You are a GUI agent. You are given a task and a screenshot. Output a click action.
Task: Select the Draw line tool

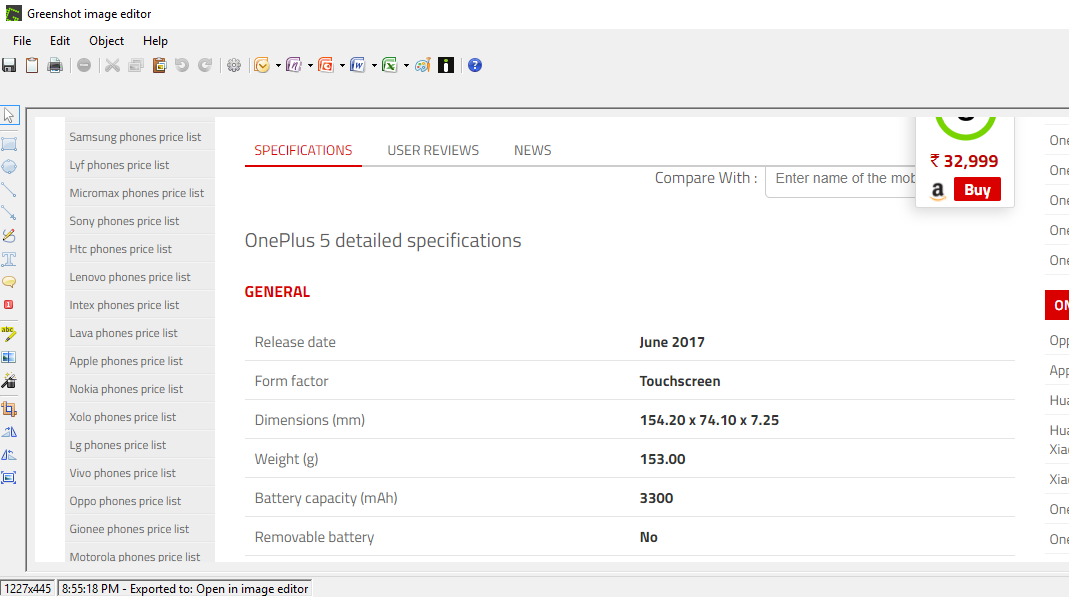coord(9,190)
